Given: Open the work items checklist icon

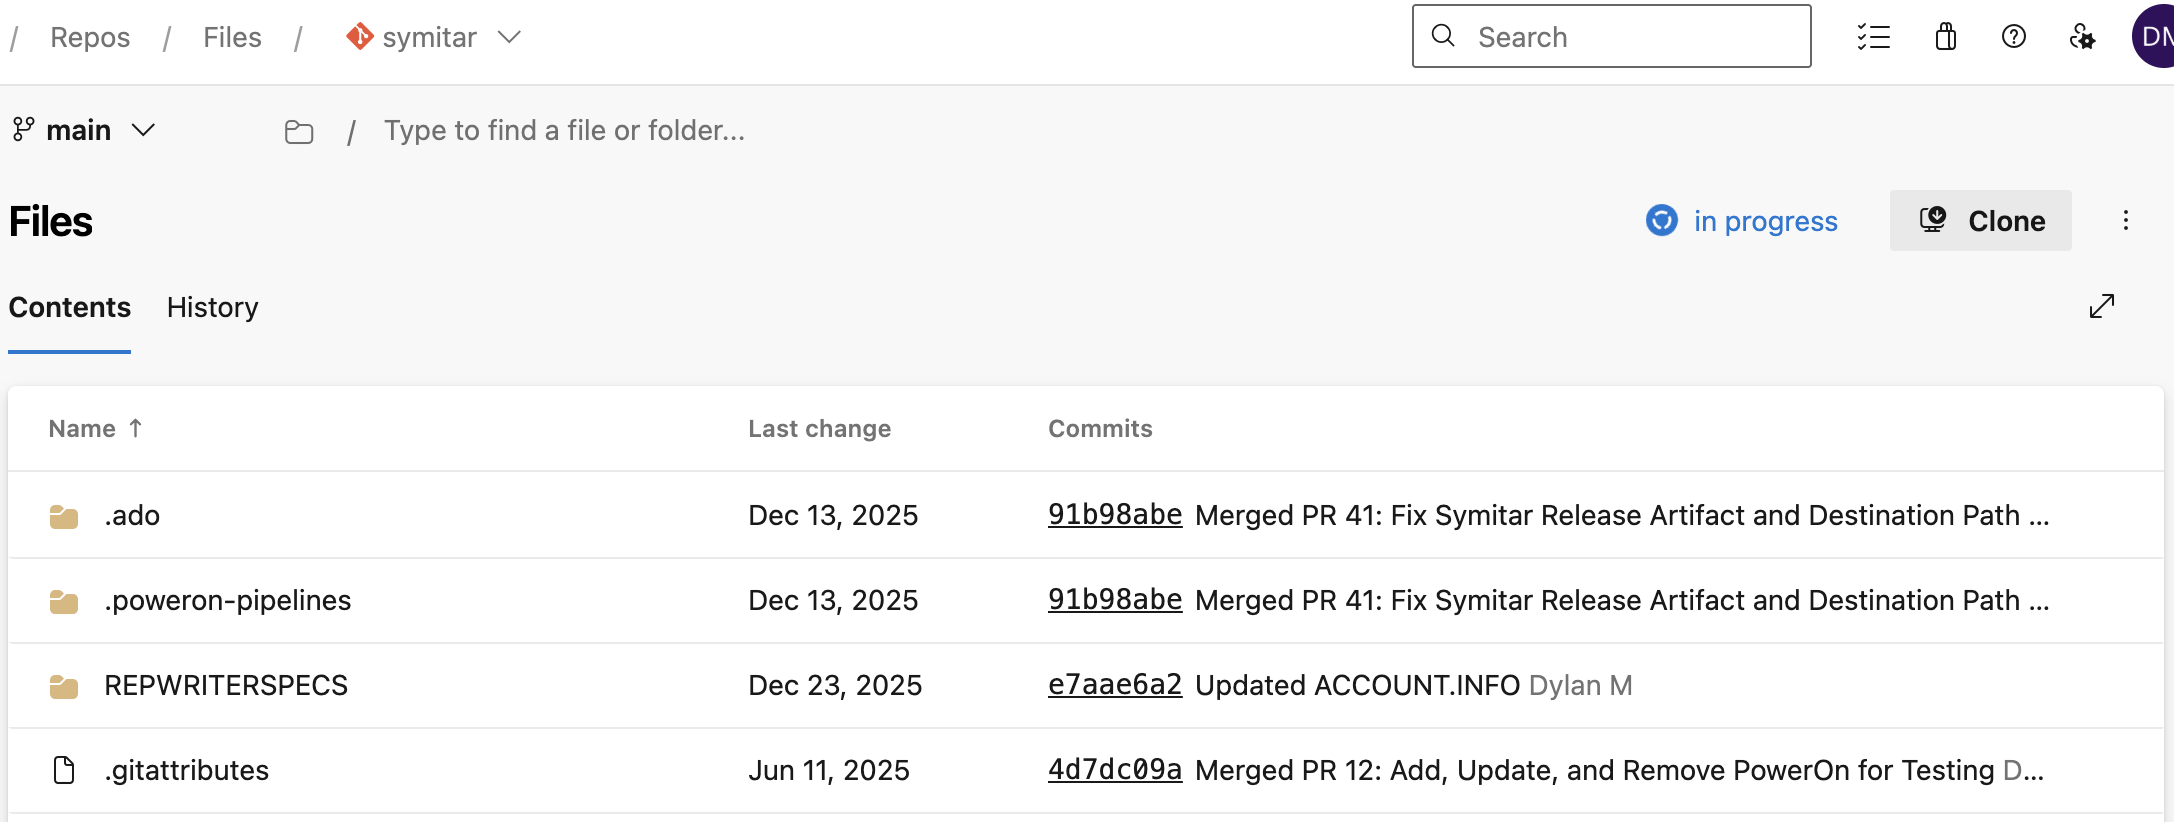Looking at the screenshot, I should 1873,37.
